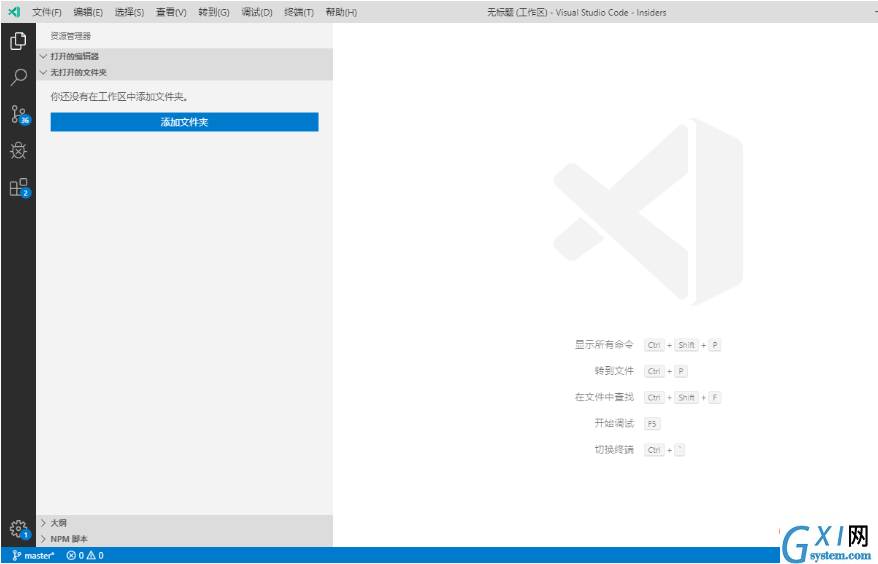Click the 资源管理器 panel title
The image size is (878, 564).
click(71, 36)
